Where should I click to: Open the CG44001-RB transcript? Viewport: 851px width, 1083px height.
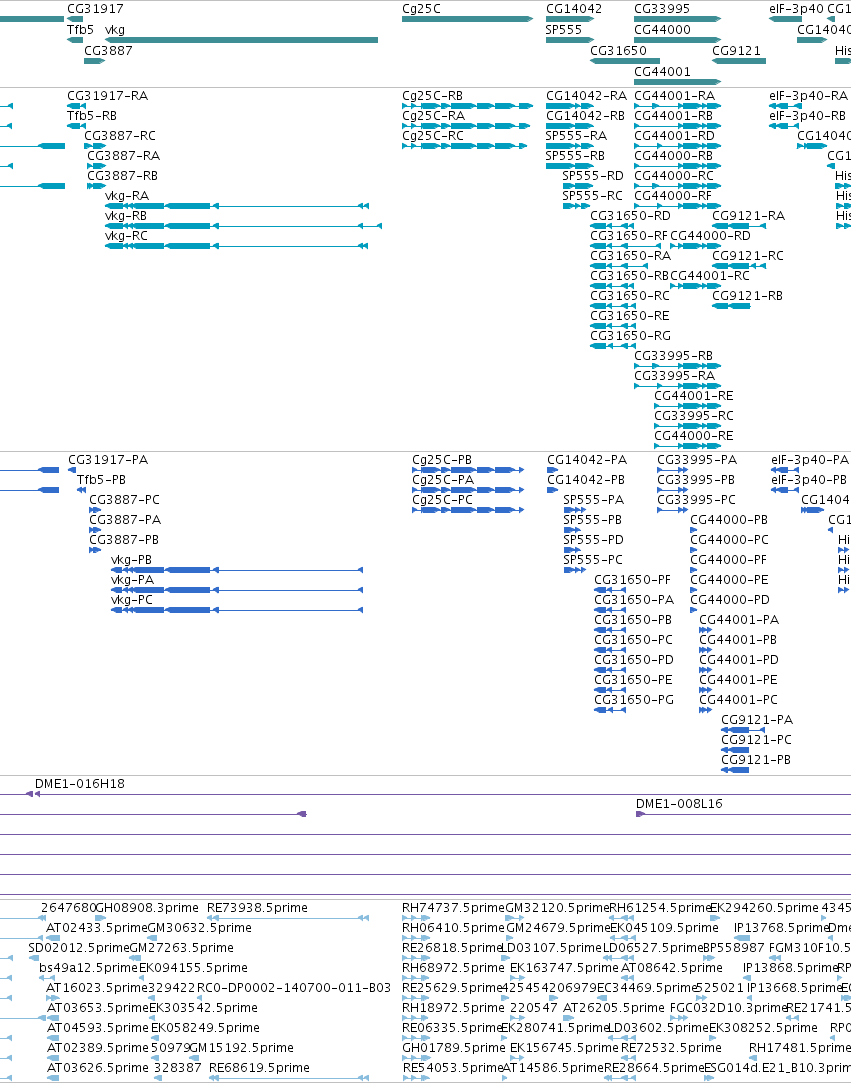(678, 126)
